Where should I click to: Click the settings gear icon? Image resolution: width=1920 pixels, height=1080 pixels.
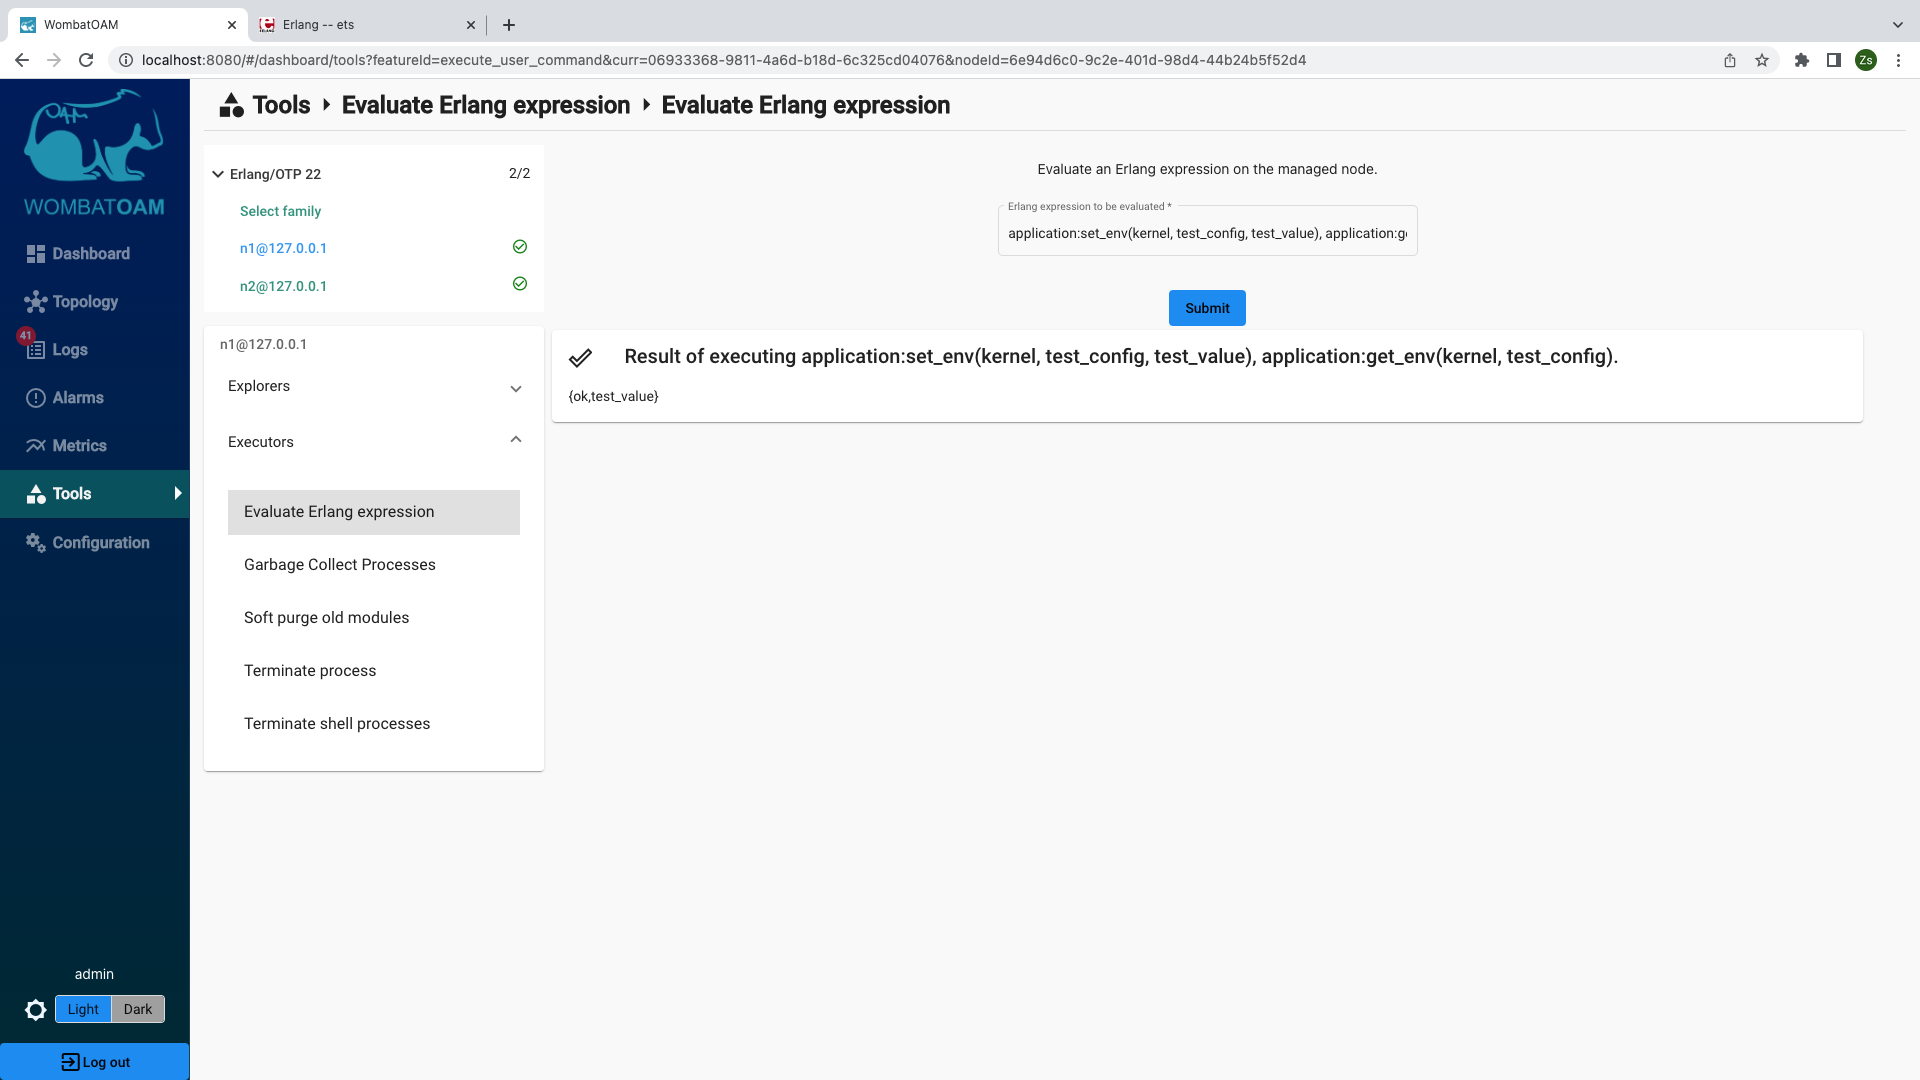click(36, 1010)
